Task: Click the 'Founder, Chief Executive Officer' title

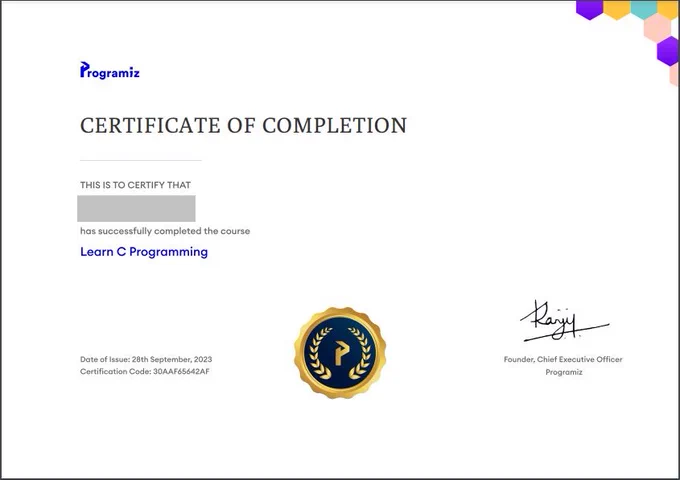Action: pos(563,359)
